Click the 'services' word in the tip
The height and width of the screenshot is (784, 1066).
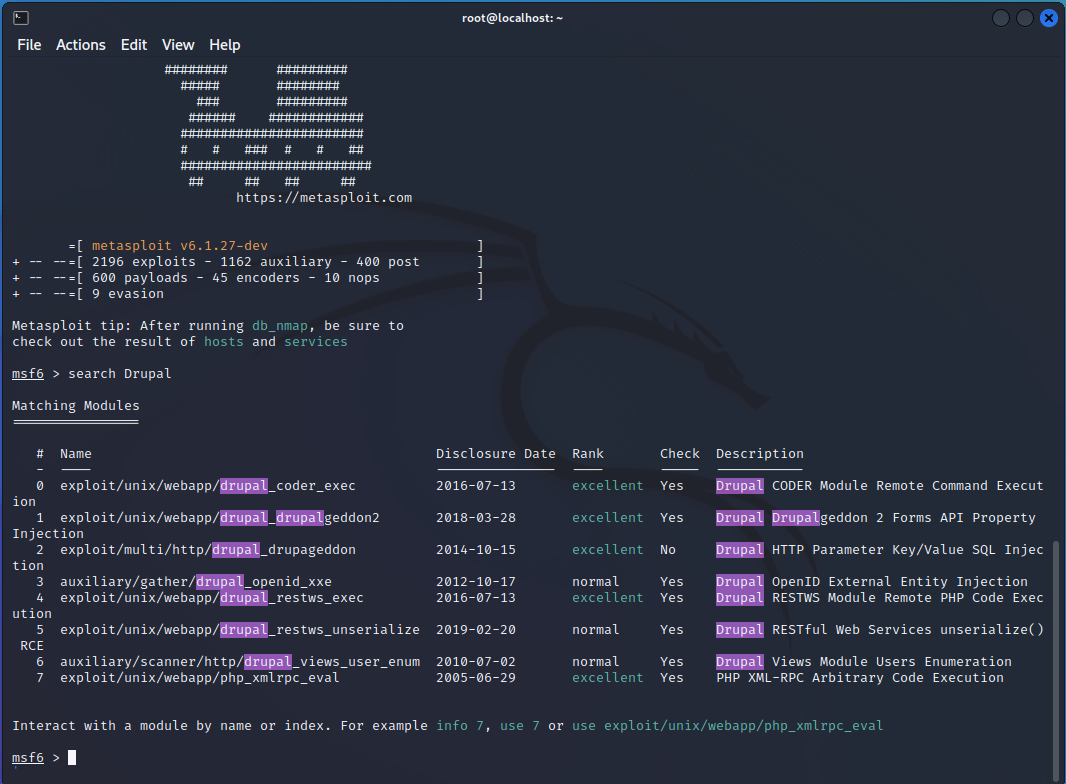coord(315,341)
